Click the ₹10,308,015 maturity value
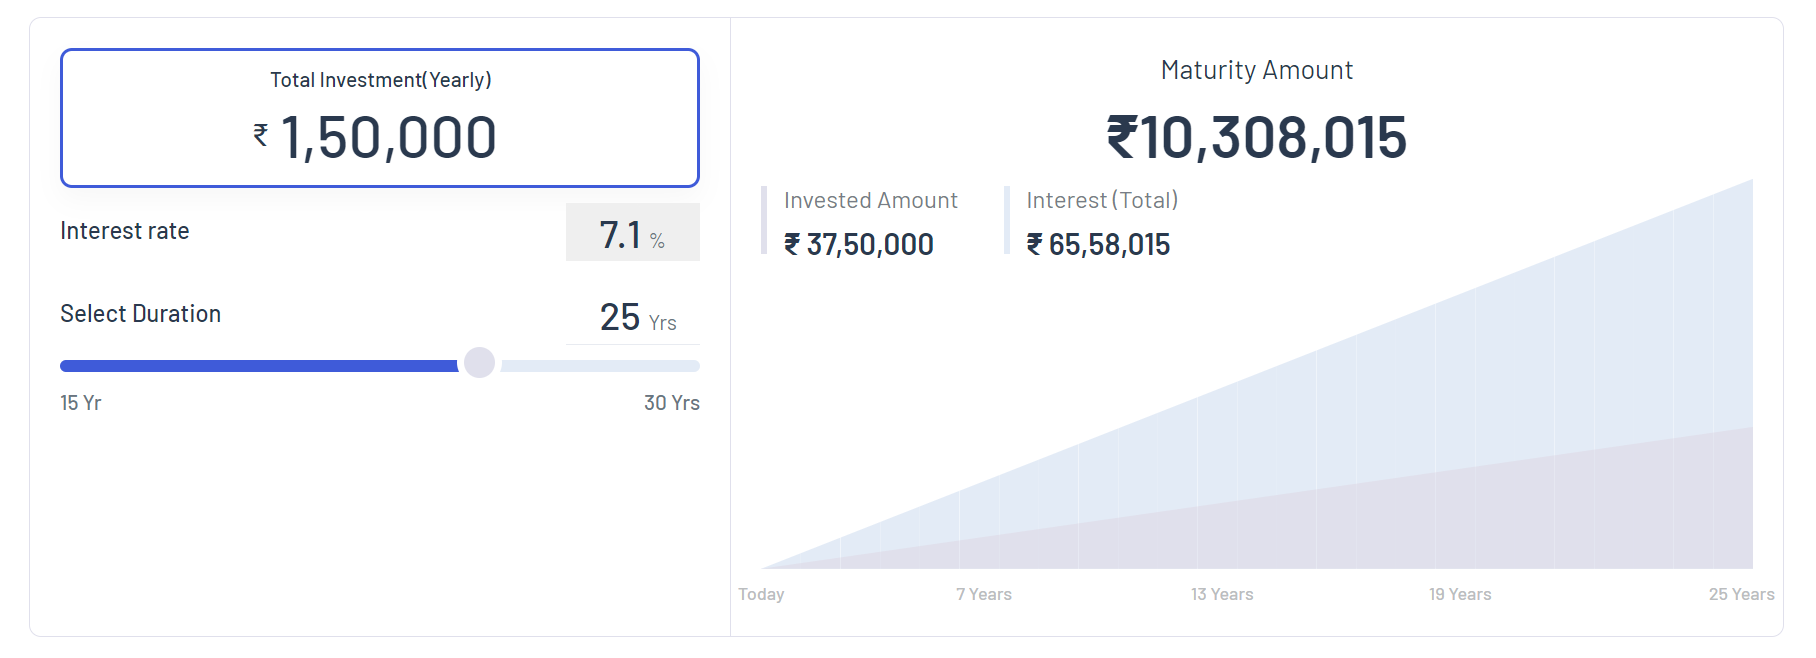Screen dimensions: 1816x658 click(x=1256, y=137)
